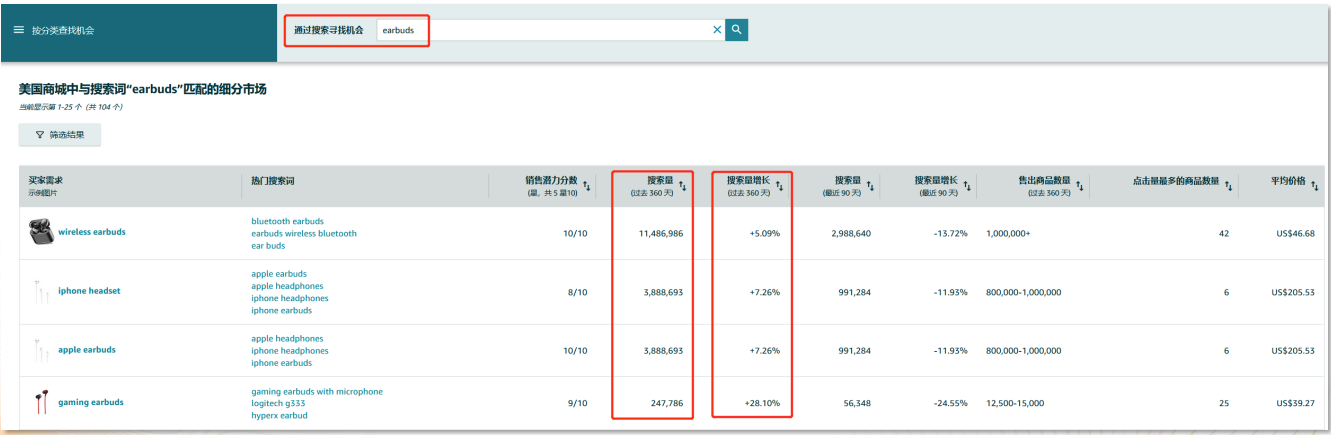Click the ear buds search term

[x=268, y=245]
